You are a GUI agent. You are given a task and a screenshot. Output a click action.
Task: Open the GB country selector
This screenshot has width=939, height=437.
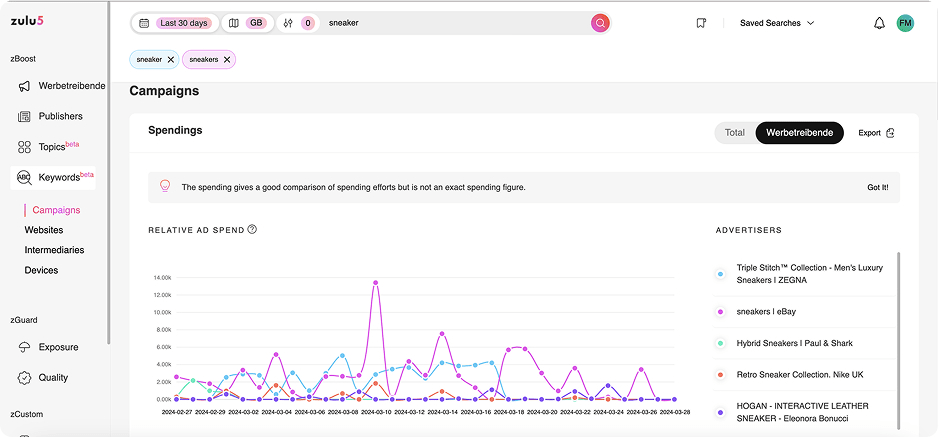247,23
